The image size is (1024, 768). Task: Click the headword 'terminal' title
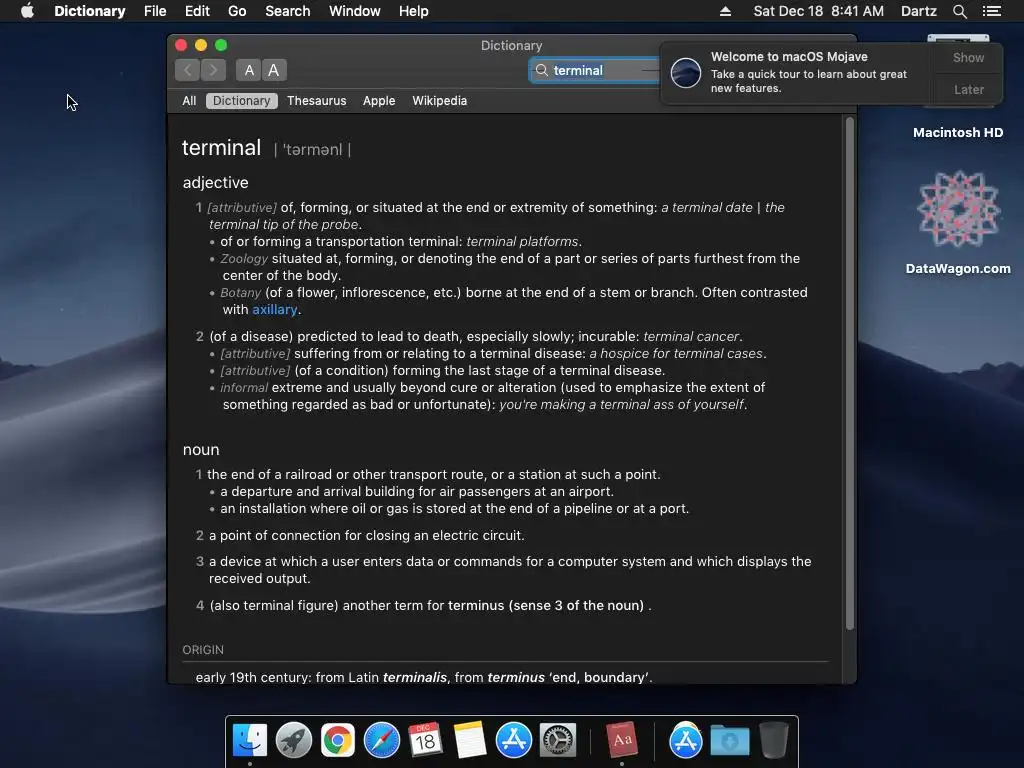tap(221, 148)
